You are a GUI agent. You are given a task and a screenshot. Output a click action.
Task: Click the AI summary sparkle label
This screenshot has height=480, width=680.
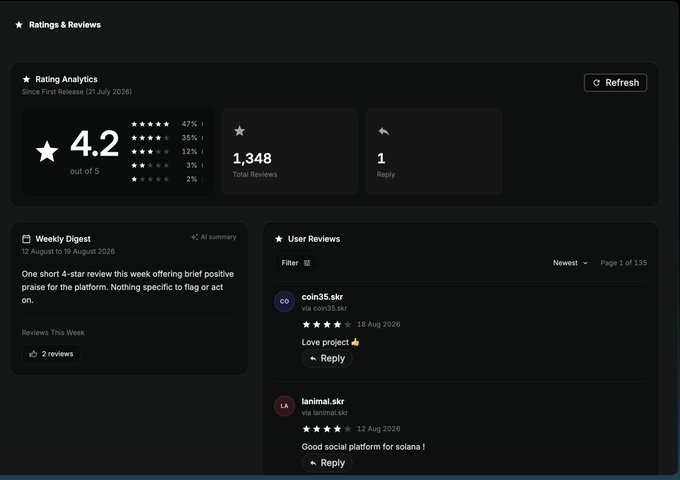click(x=214, y=237)
